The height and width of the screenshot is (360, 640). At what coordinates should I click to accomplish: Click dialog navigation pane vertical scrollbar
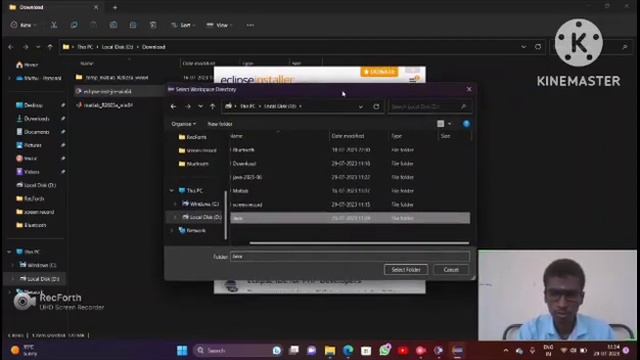pos(226,214)
